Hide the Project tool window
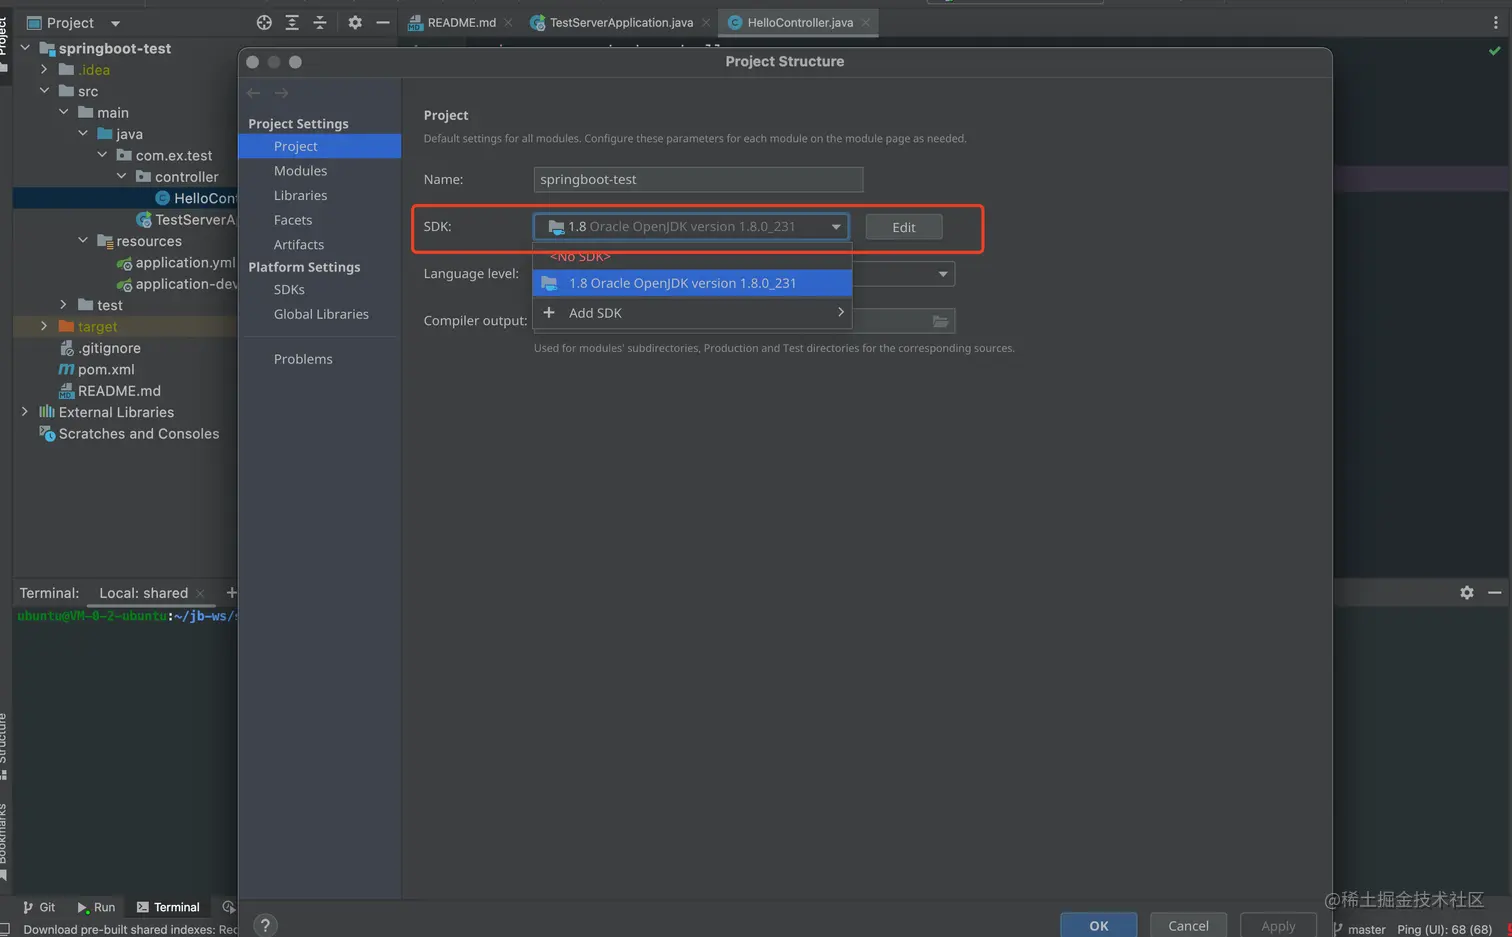This screenshot has height=937, width=1512. [x=383, y=22]
